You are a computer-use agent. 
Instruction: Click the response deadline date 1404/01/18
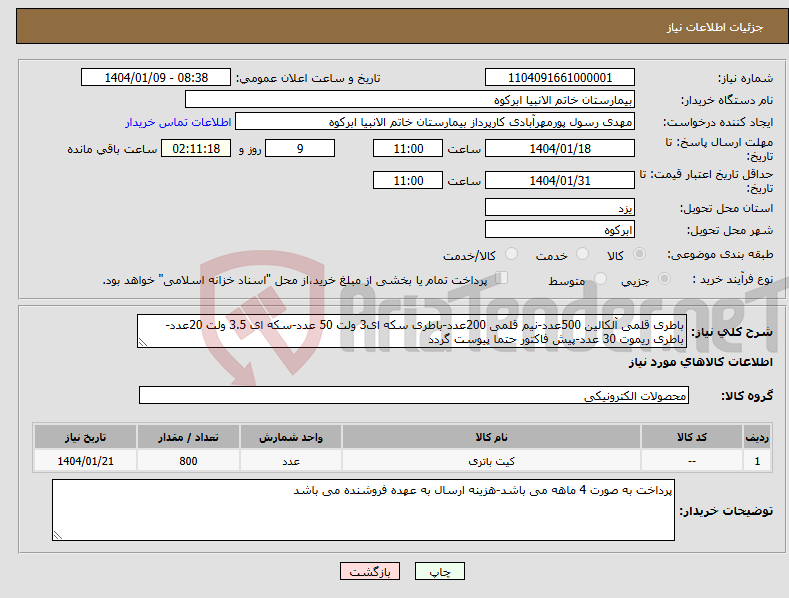pyautogui.click(x=560, y=148)
